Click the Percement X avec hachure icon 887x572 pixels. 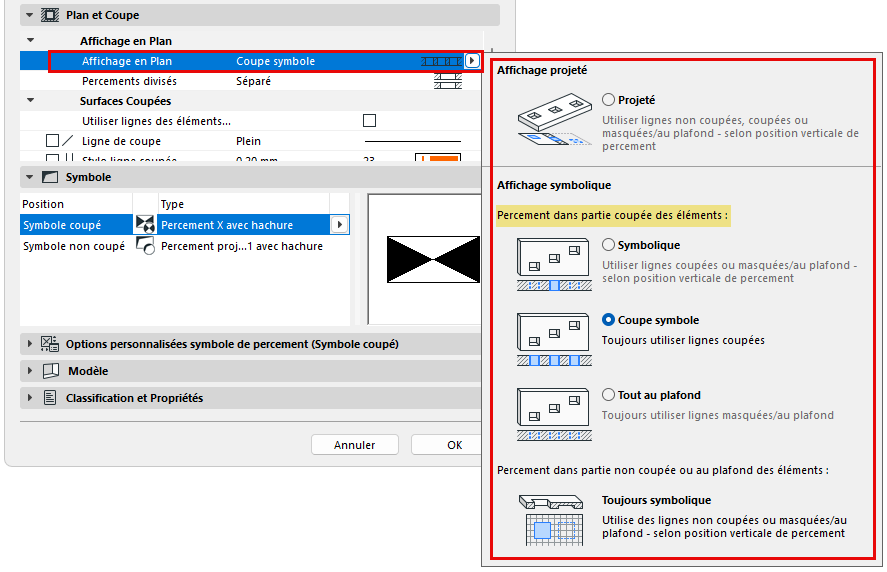click(145, 225)
